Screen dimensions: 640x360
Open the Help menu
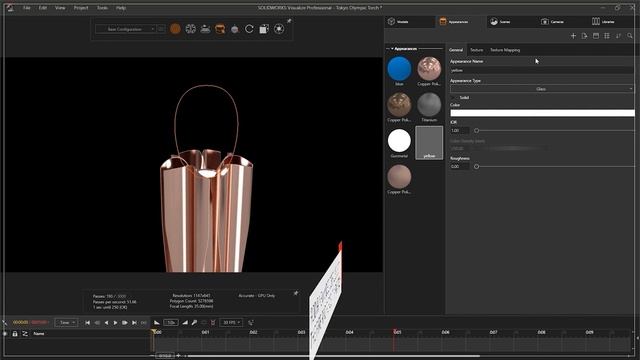121,8
